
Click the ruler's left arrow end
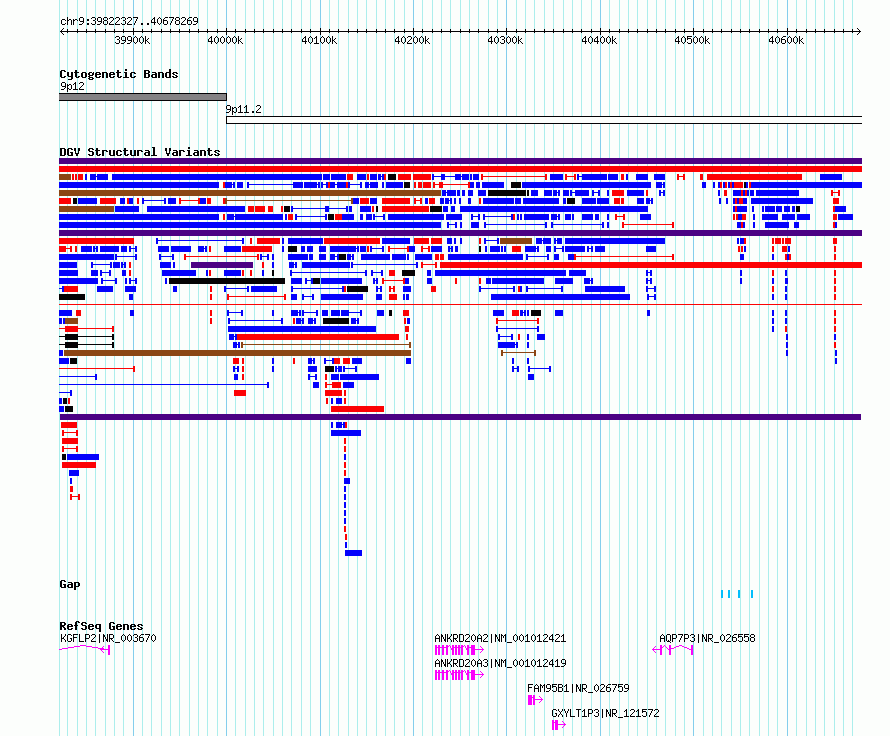pyautogui.click(x=62, y=31)
